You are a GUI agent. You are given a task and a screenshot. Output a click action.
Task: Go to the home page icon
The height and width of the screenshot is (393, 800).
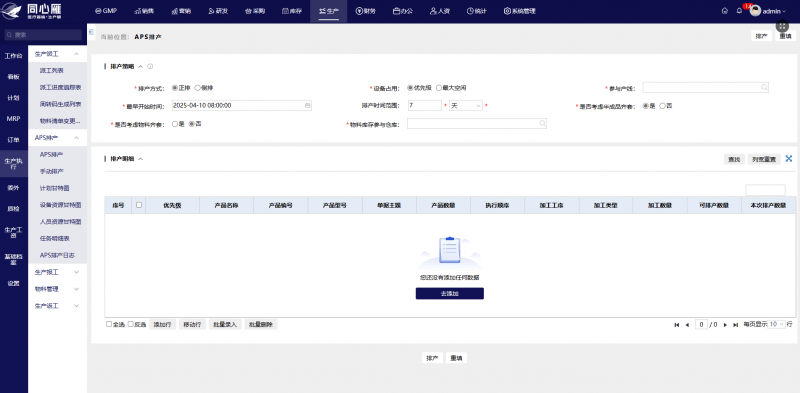coord(724,11)
